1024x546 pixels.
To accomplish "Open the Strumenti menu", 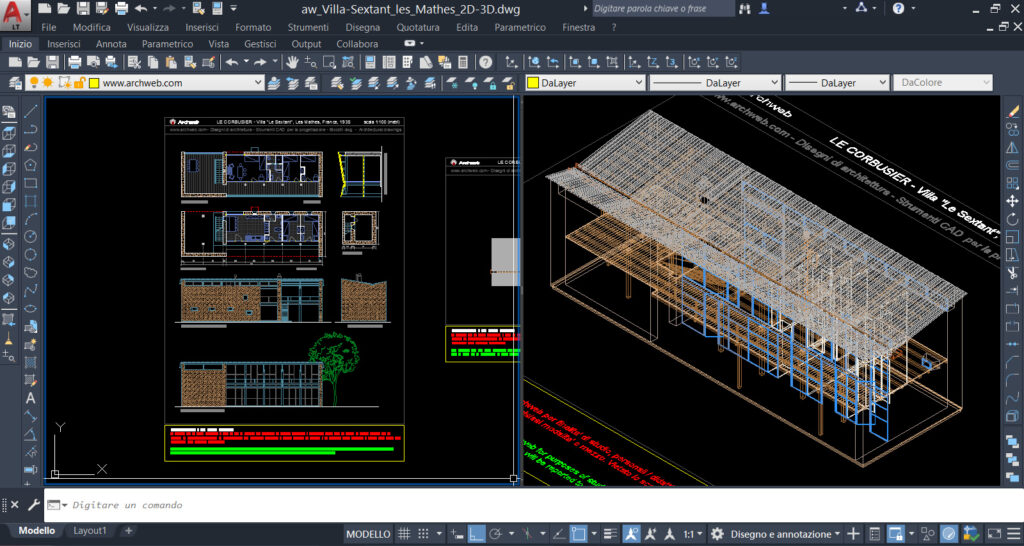I will (x=308, y=27).
